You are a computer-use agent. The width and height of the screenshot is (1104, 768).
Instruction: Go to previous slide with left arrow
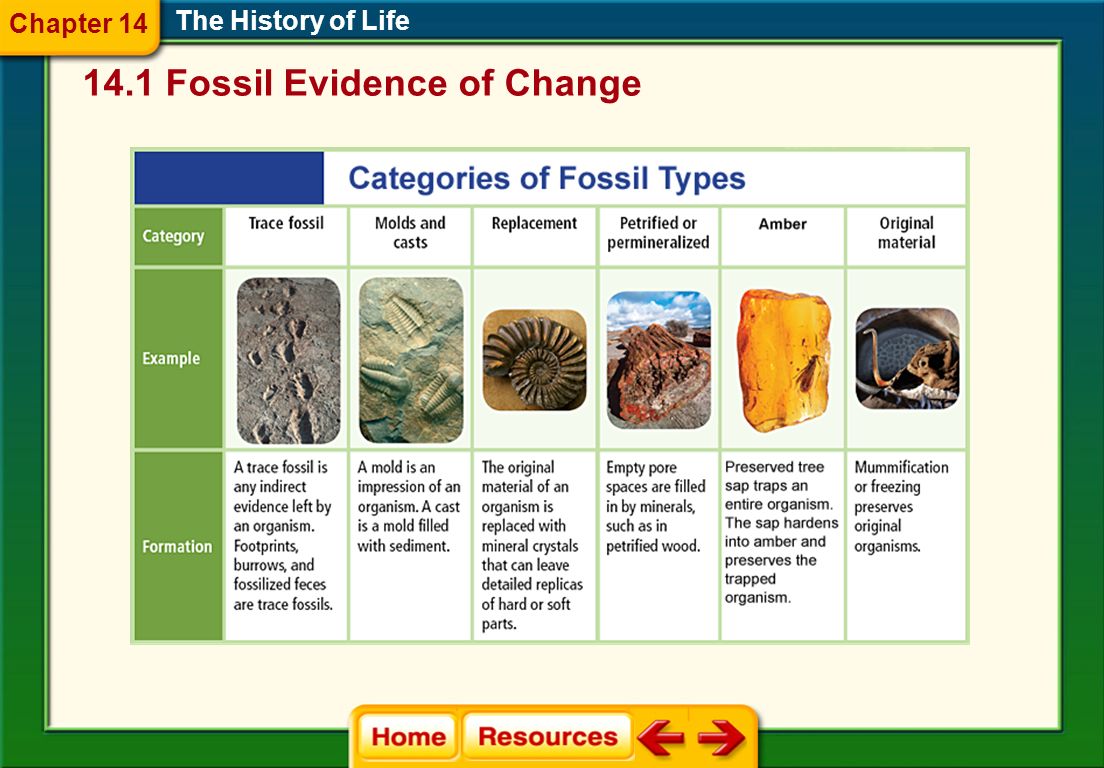pyautogui.click(x=660, y=737)
